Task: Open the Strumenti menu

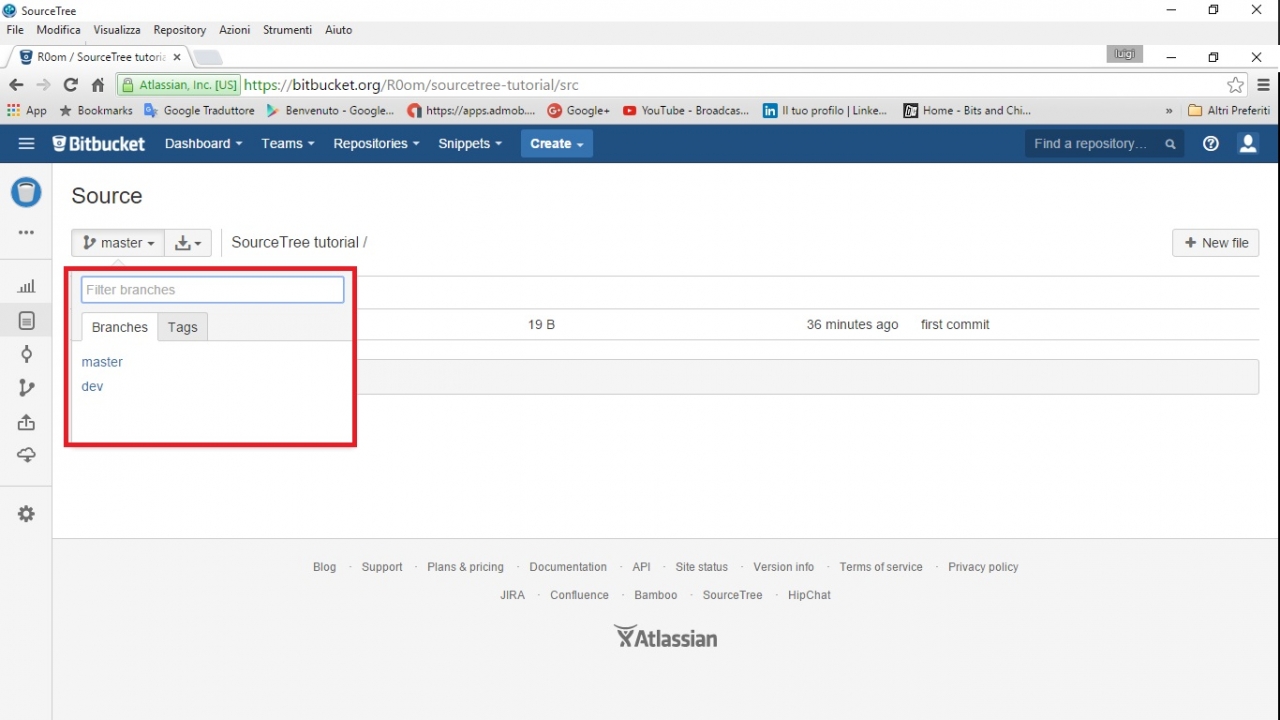Action: tap(288, 30)
